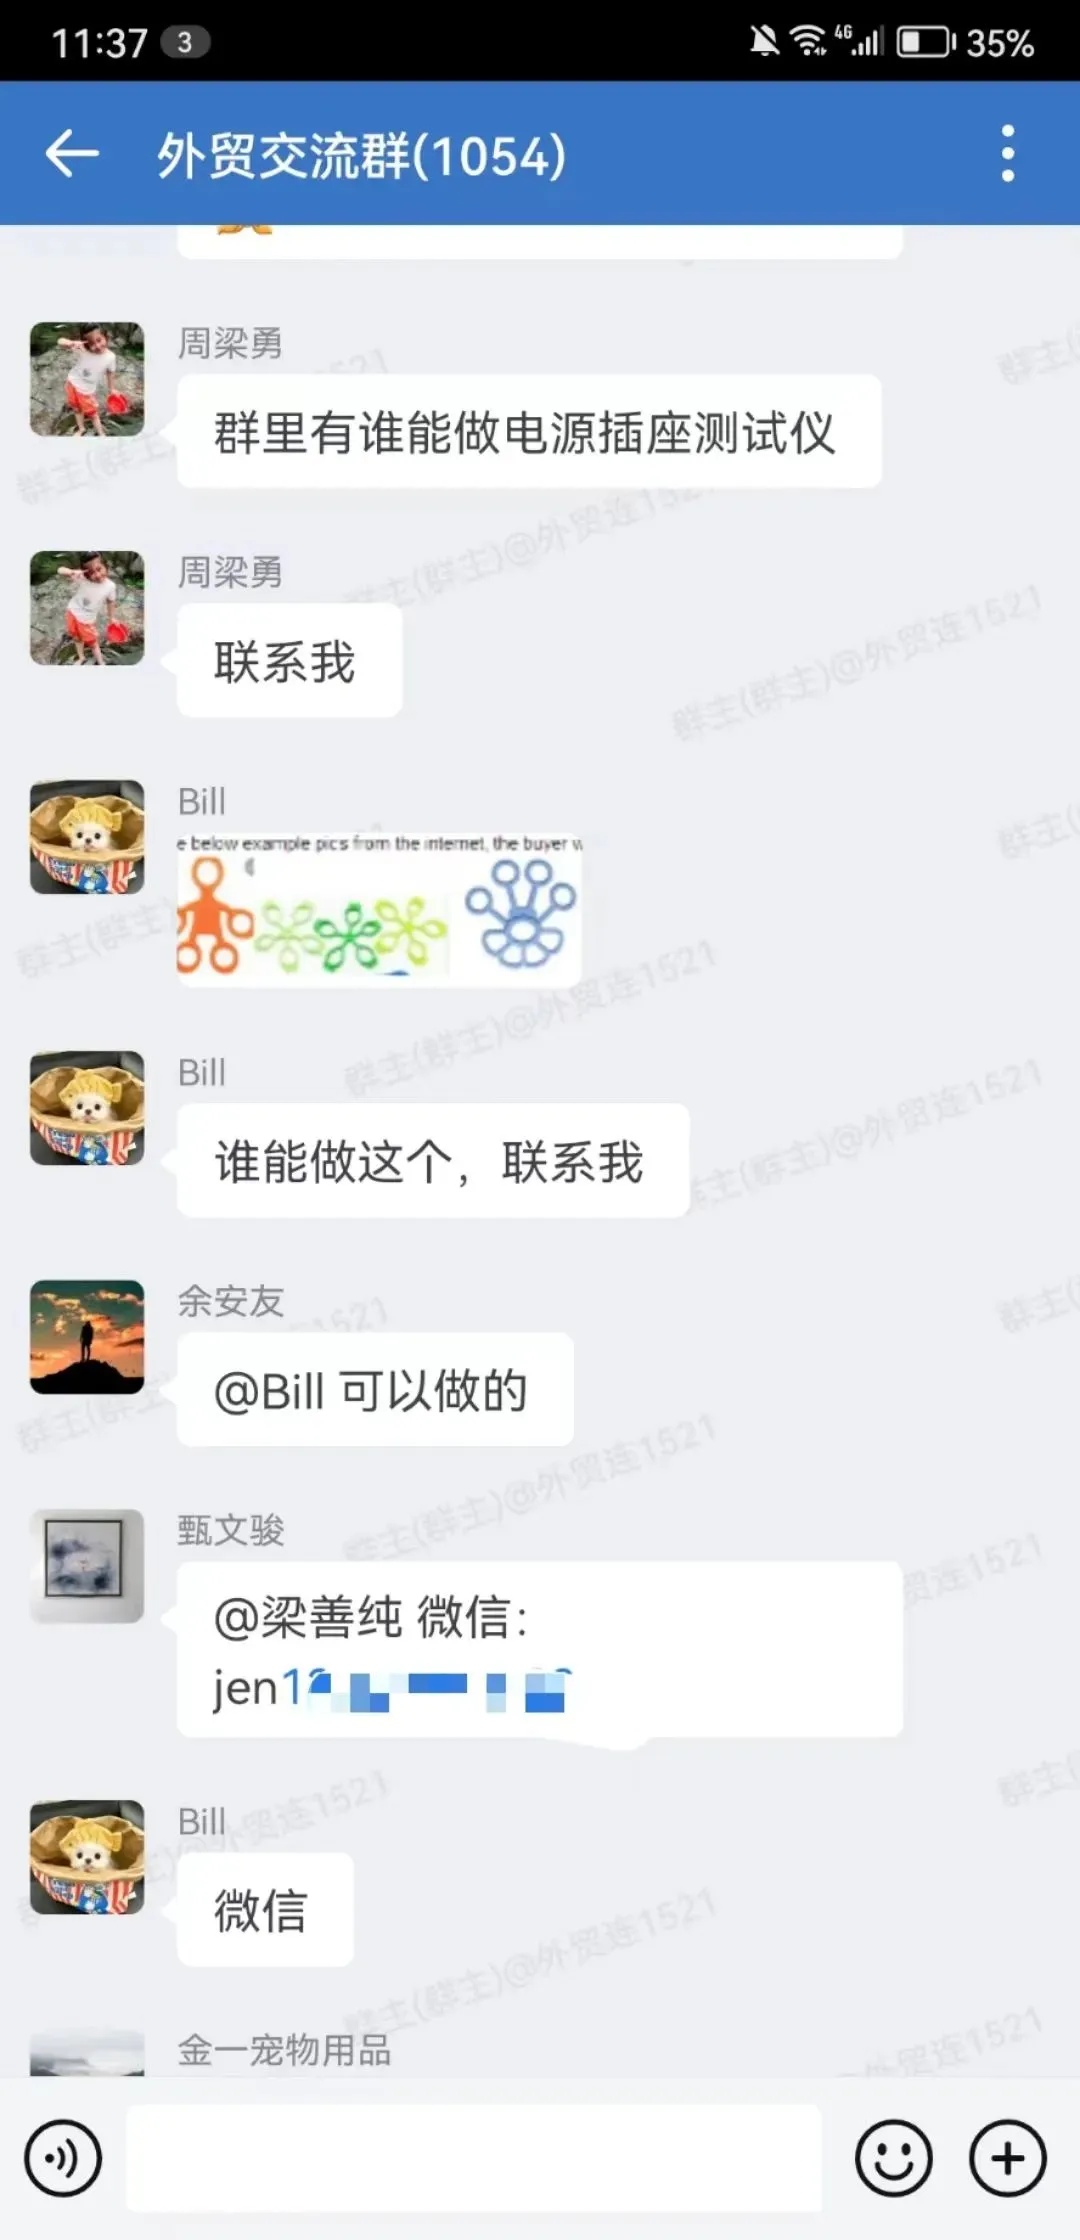Tap the 金一宠物用品 sender name
Screen dimensions: 1080x2240
pos(284,2051)
